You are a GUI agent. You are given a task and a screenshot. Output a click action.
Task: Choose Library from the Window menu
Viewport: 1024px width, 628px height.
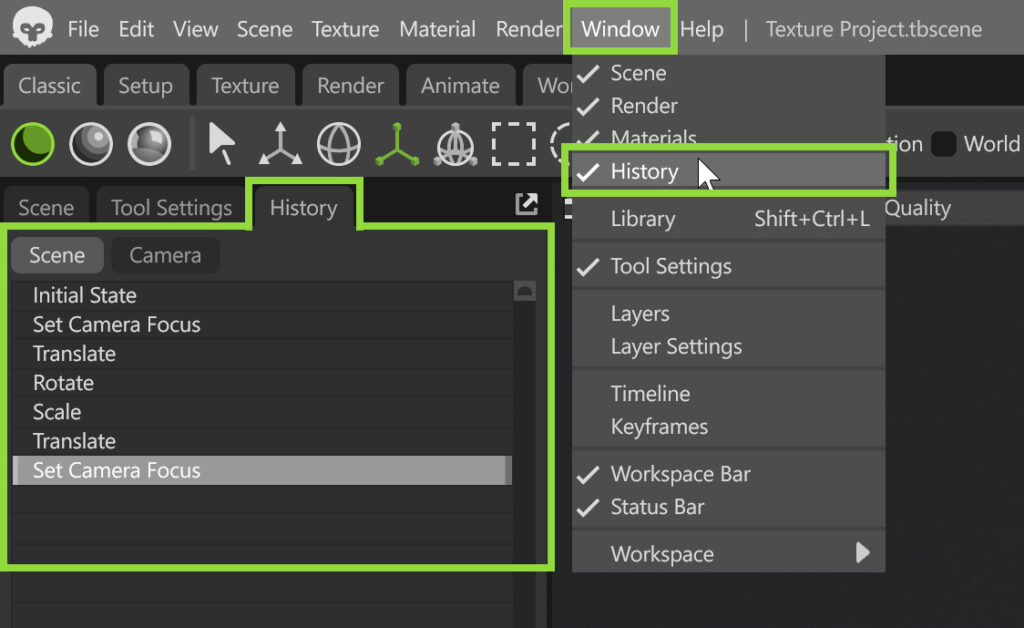tap(643, 219)
